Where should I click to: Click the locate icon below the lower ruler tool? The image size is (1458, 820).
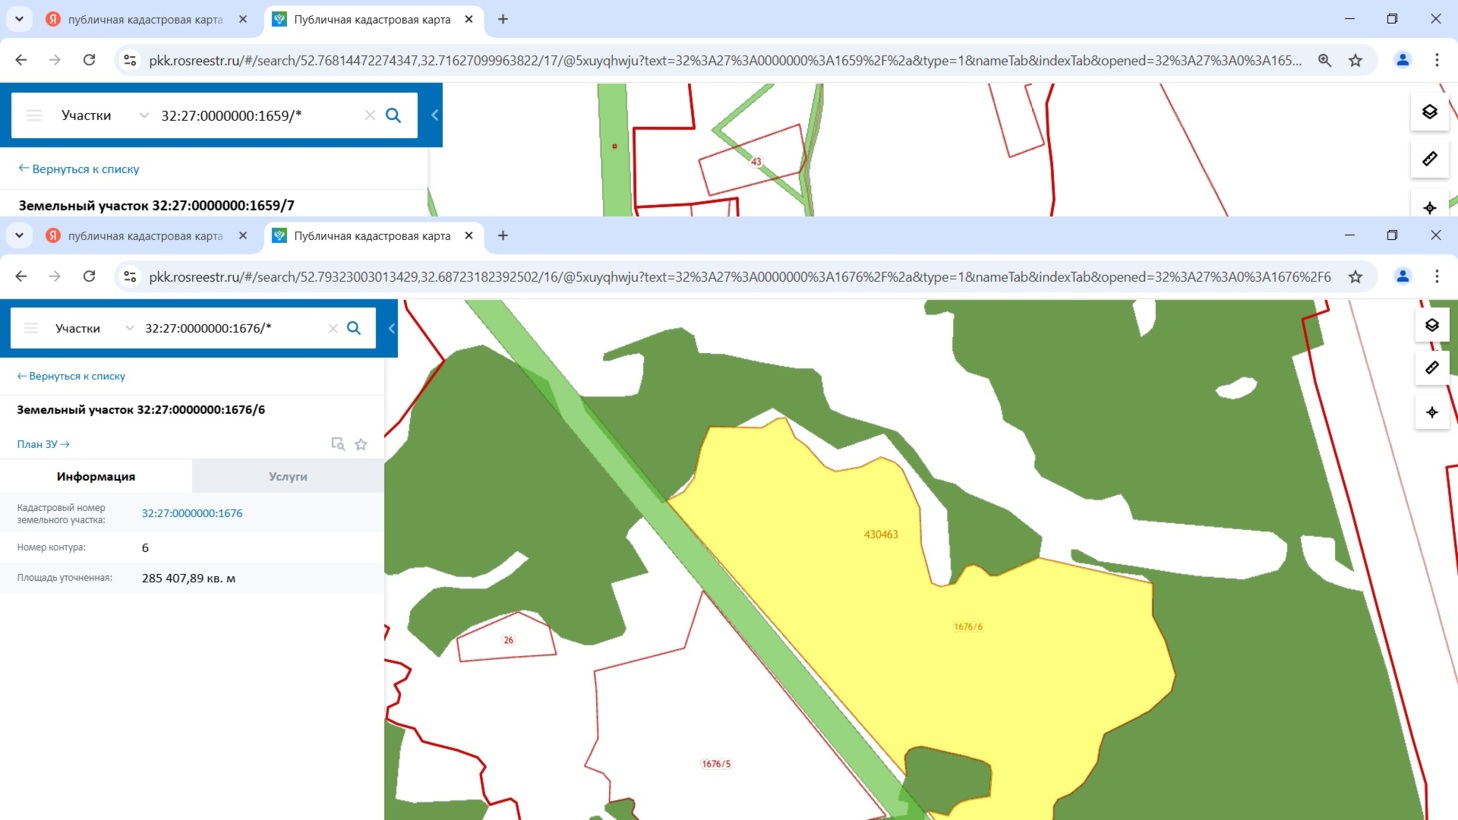point(1431,412)
